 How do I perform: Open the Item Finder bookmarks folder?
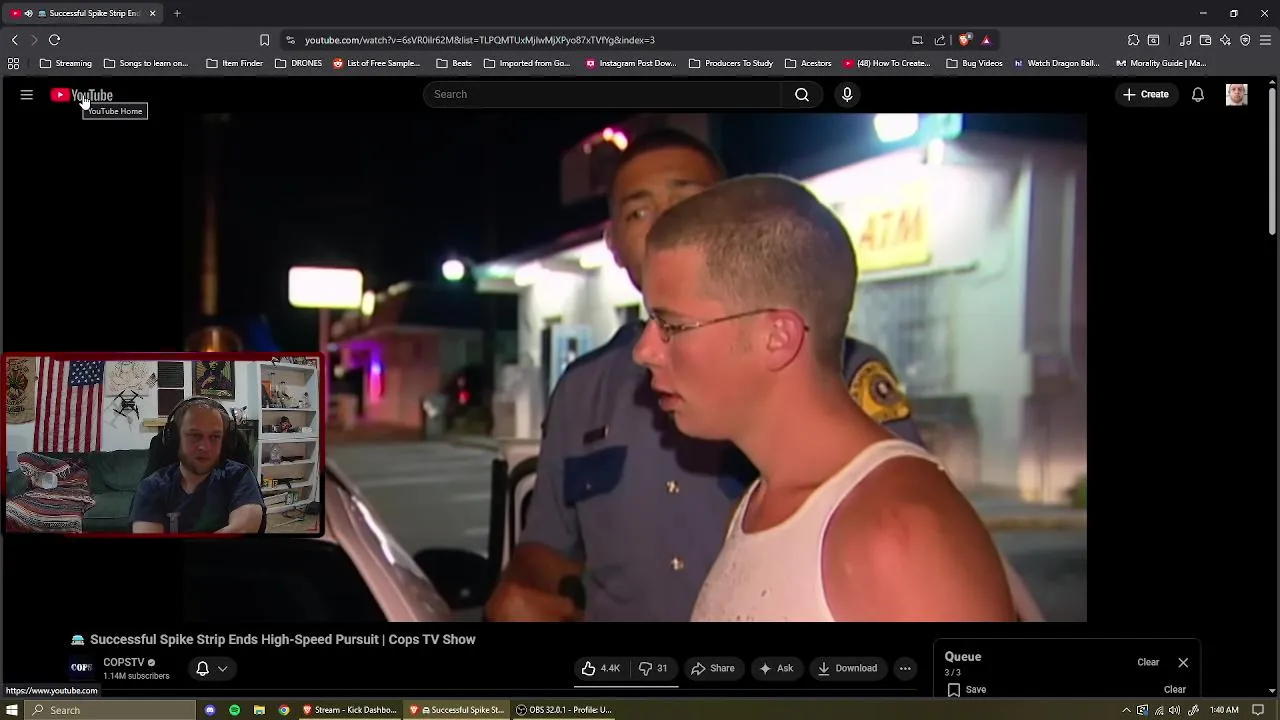point(235,63)
